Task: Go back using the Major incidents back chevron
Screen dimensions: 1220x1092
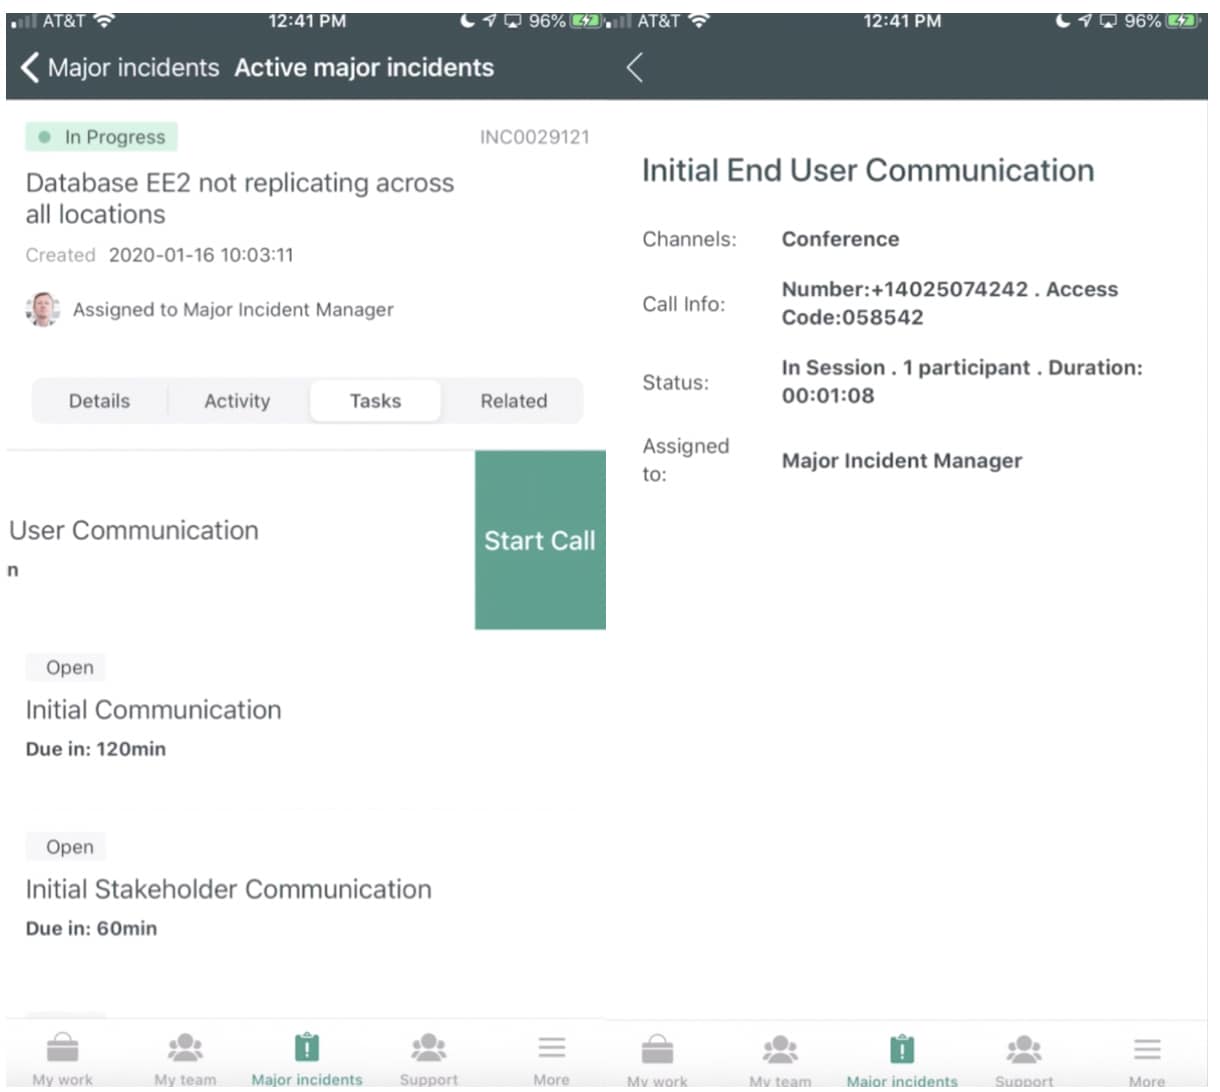Action: [28, 68]
